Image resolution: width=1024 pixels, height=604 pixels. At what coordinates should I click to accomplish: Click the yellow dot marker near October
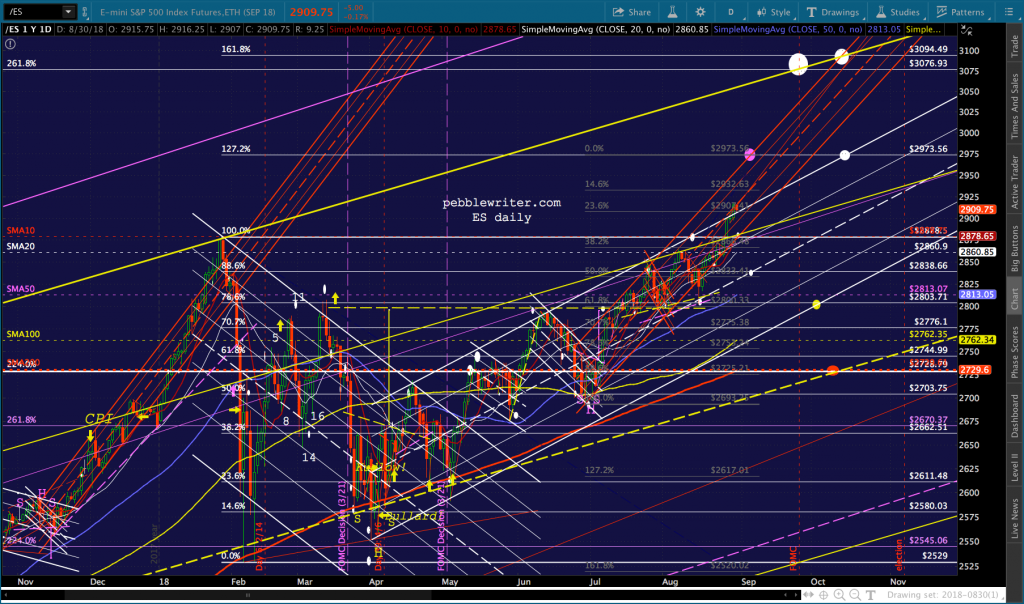(816, 304)
